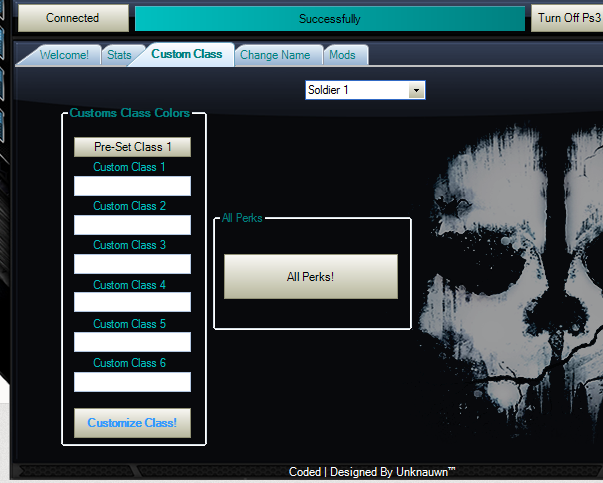The height and width of the screenshot is (483, 603).
Task: Click the All Perks group title
Action: tap(242, 218)
